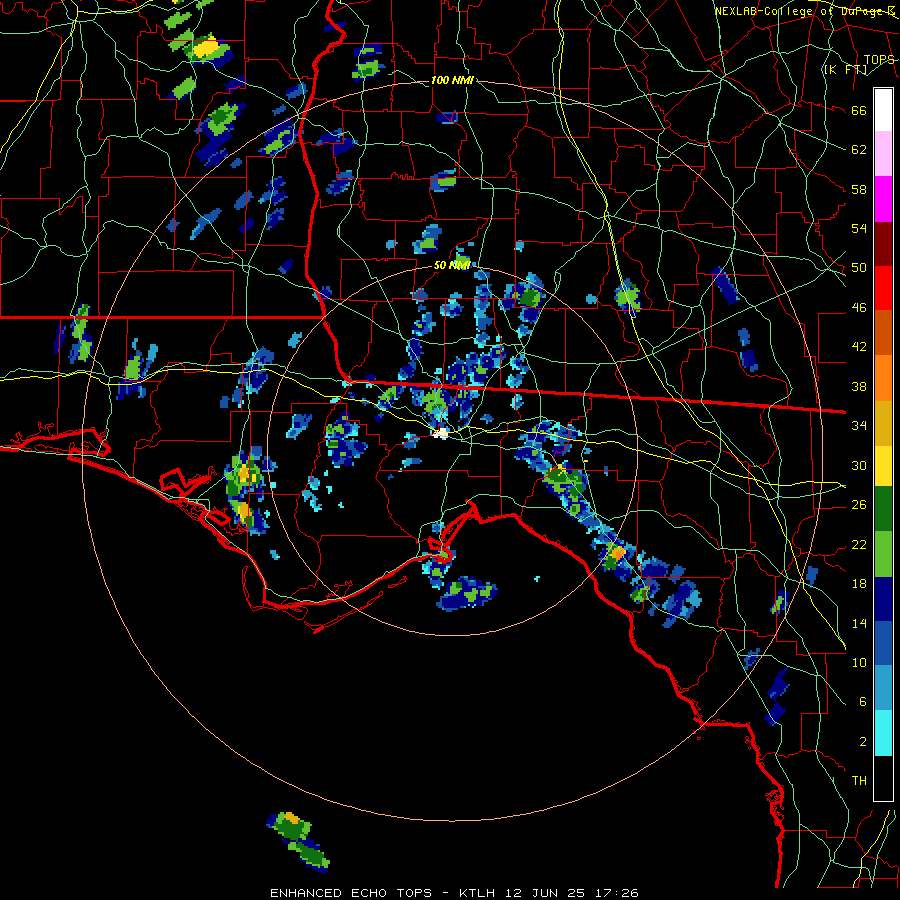Screen dimensions: 900x900
Task: Click the "6" legend value
Action: [x=863, y=701]
